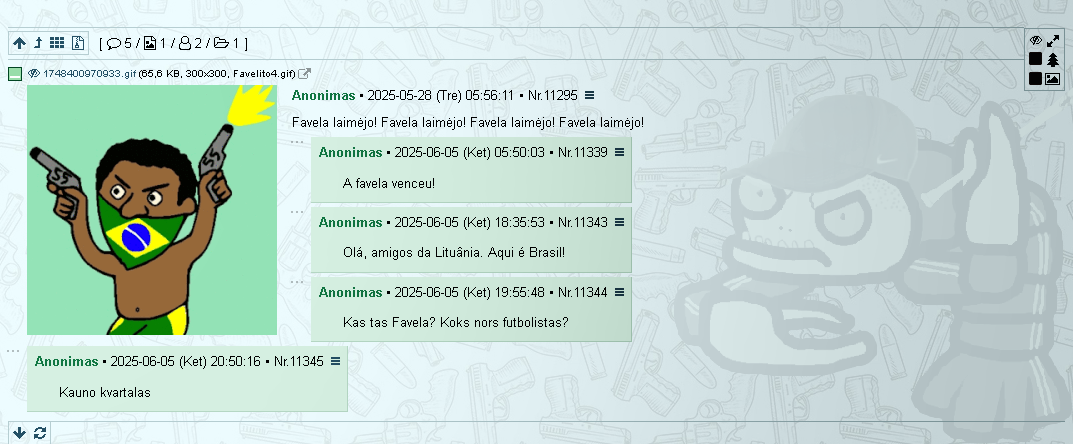This screenshot has width=1073, height=444.
Task: Click the refresh thread icon at bottom
Action: point(40,433)
